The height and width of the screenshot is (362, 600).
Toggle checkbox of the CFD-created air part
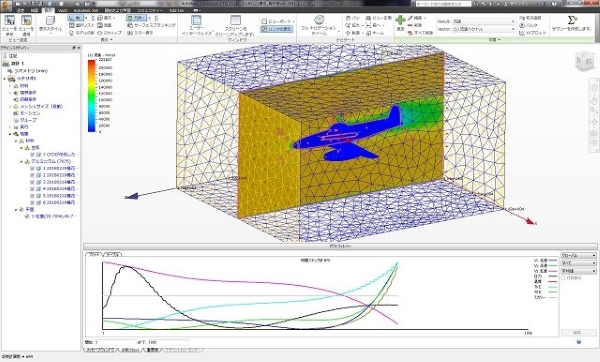32,155
